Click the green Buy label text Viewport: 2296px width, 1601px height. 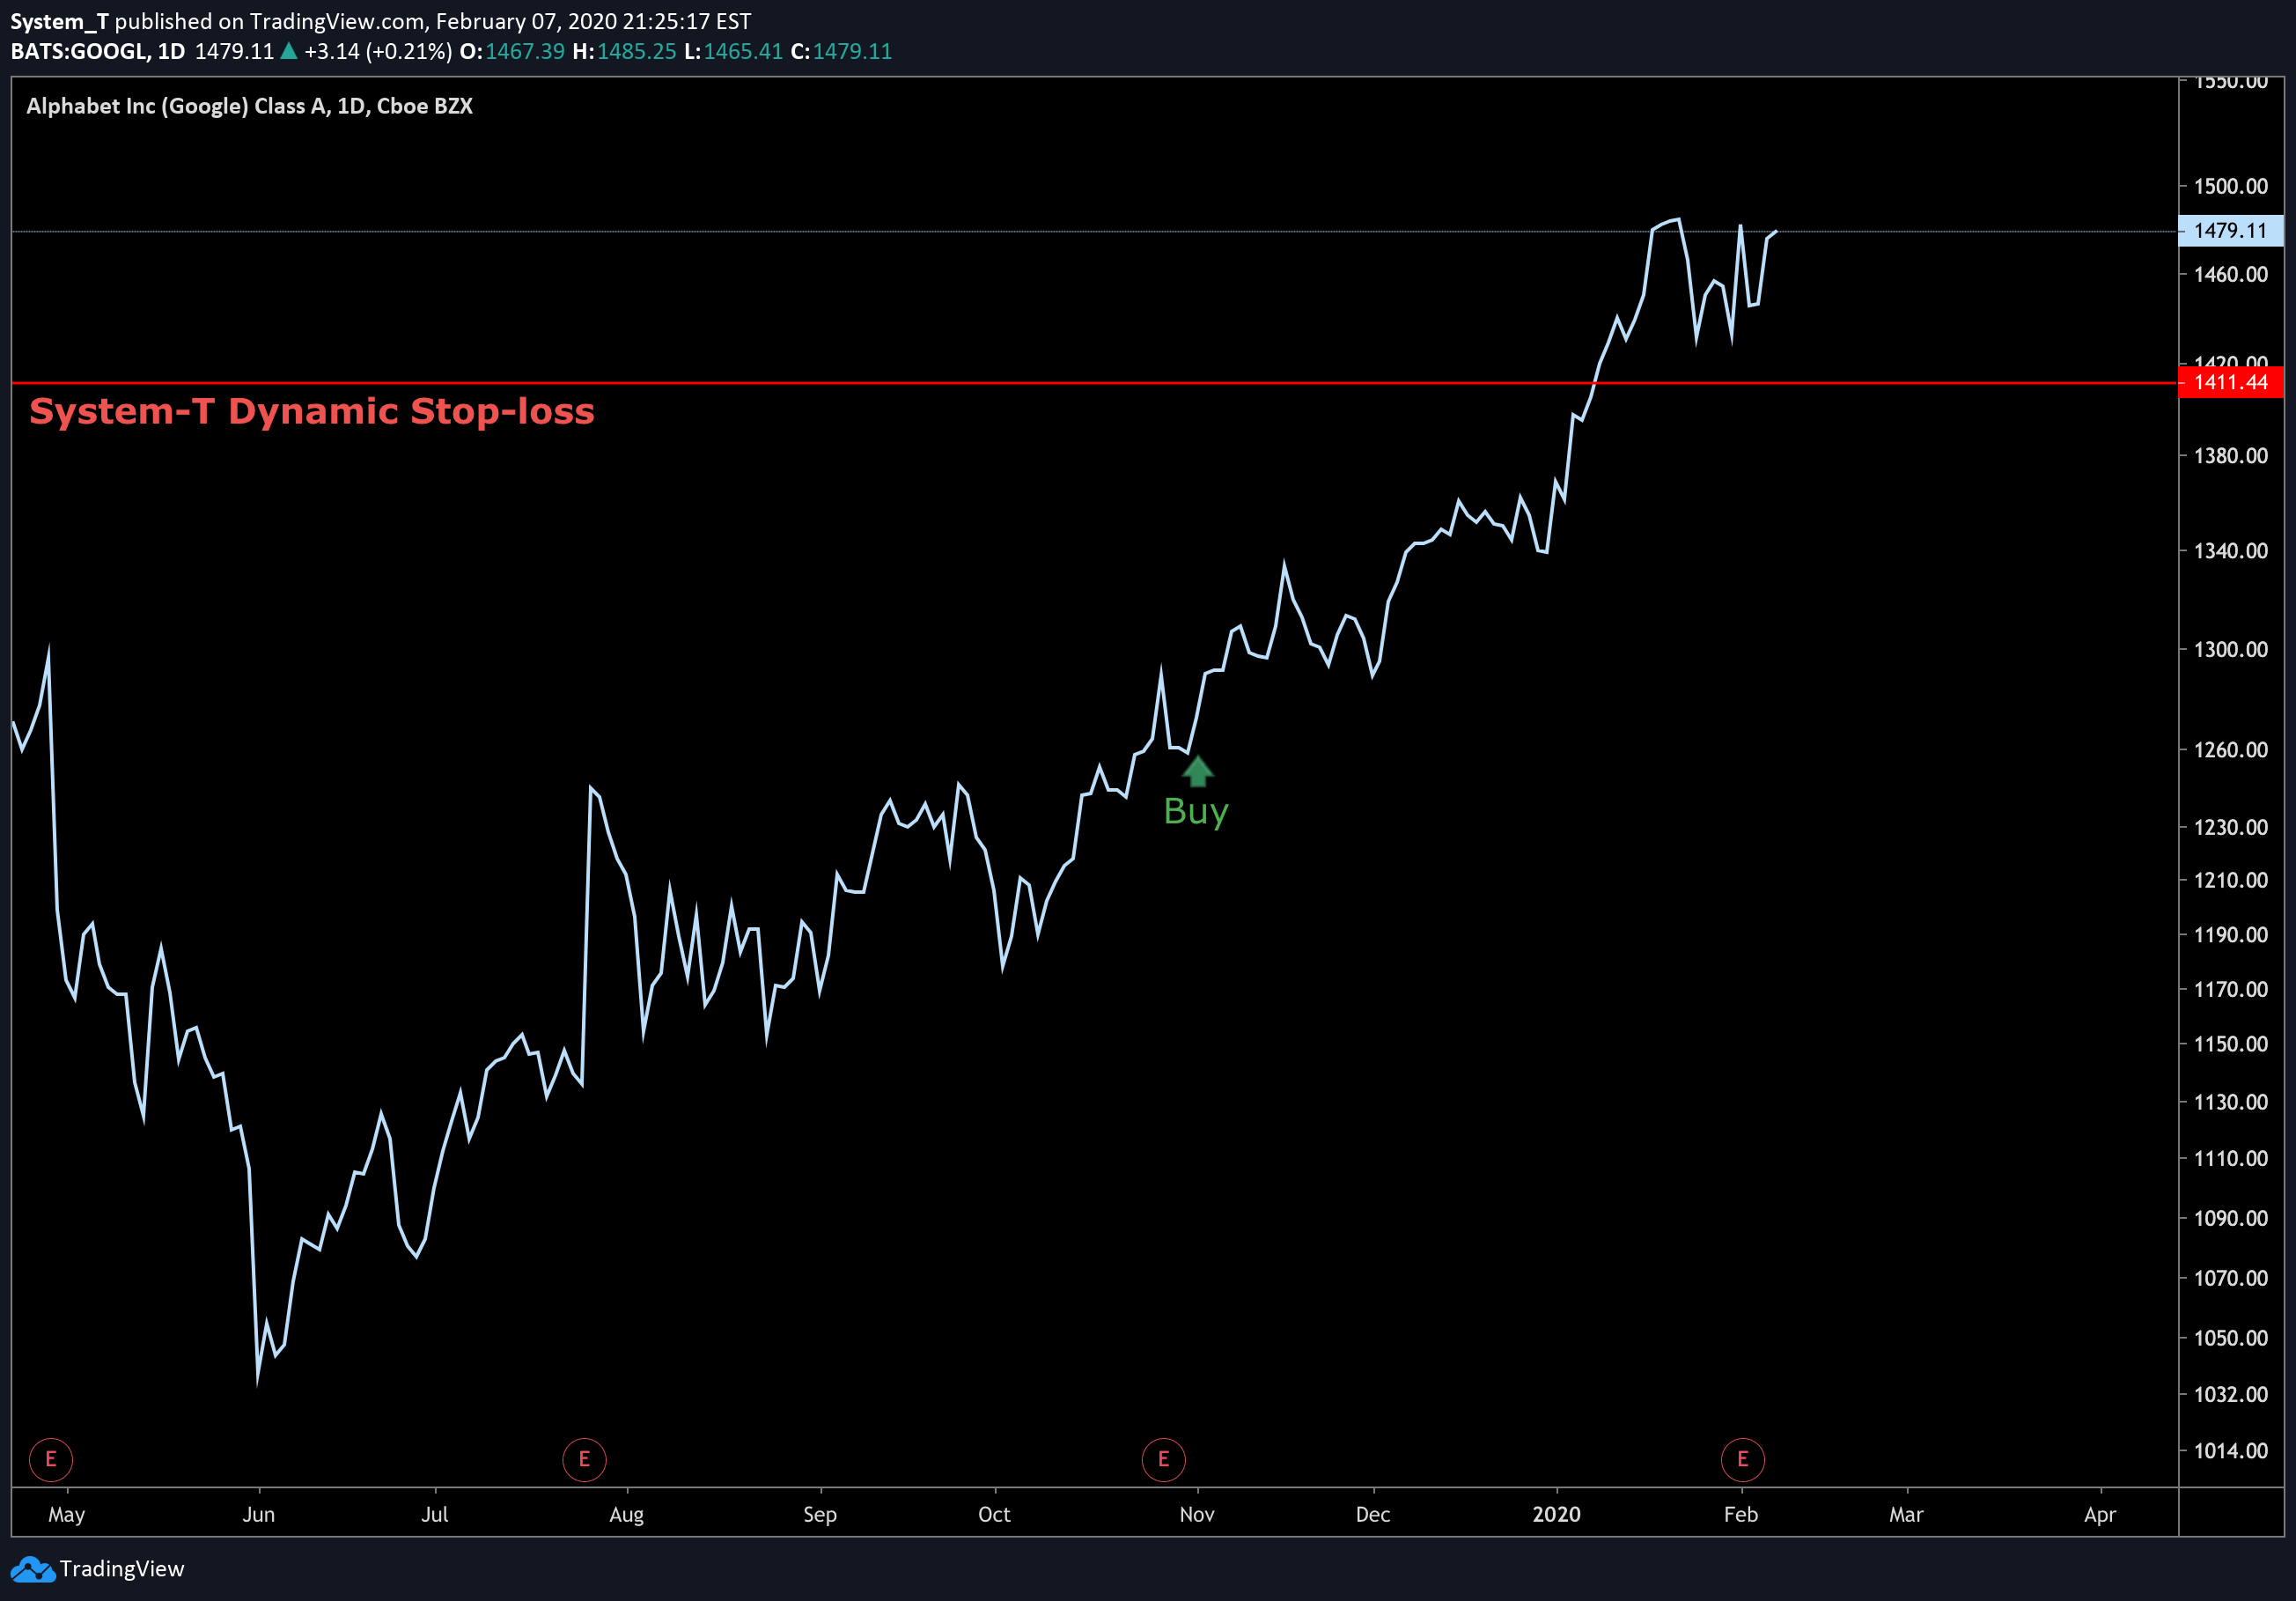1196,811
